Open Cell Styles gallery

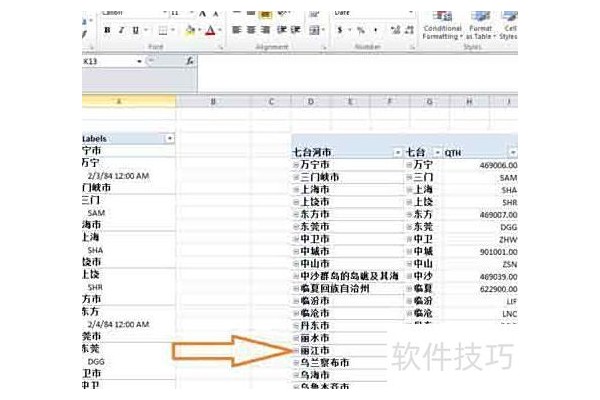509,26
